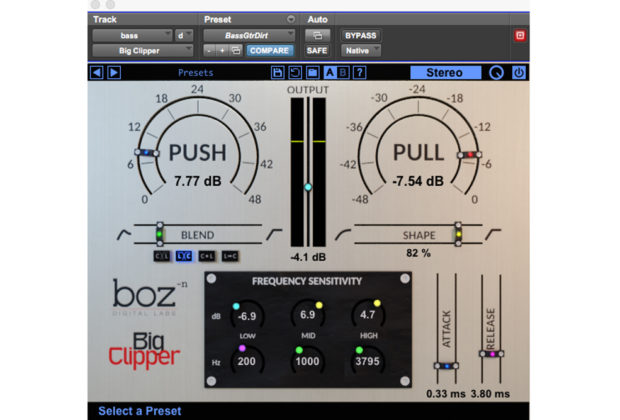Click the rounded curve icon left of SHAPE
Viewport: 620px width, 420px height.
coord(343,235)
